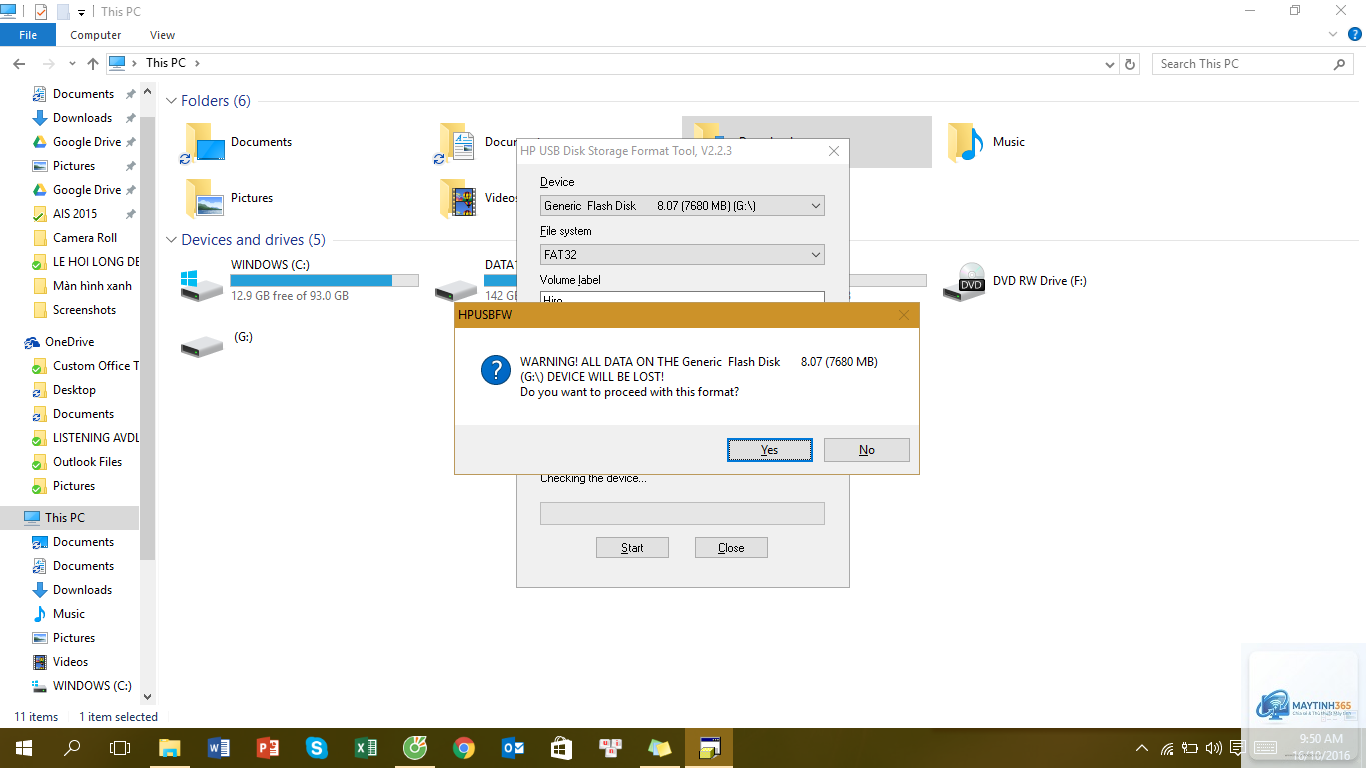This screenshot has width=1366, height=768.
Task: Open Action Center notifications
Action: pyautogui.click(x=1238, y=748)
